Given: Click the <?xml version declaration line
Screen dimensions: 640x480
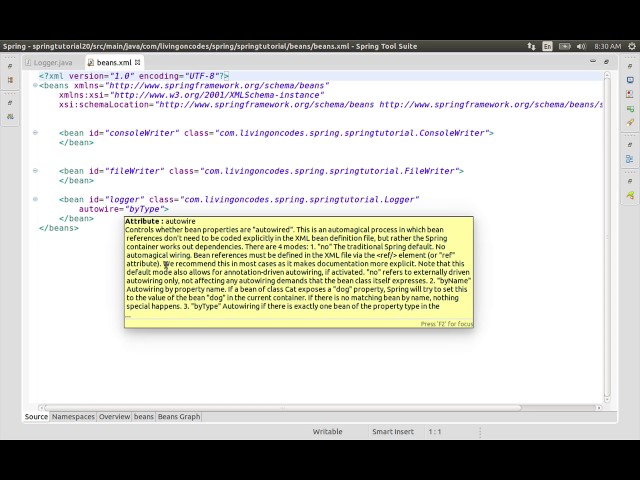Looking at the screenshot, I should click(x=134, y=76).
